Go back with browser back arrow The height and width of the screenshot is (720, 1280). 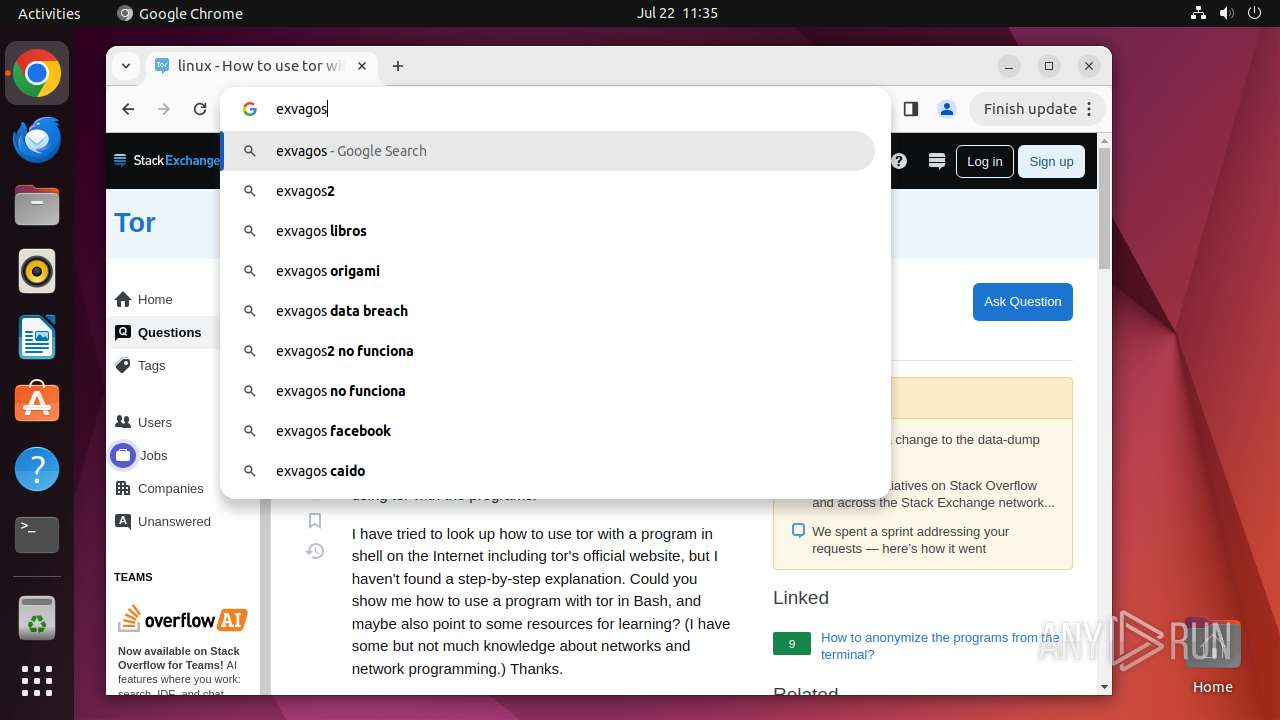[128, 109]
